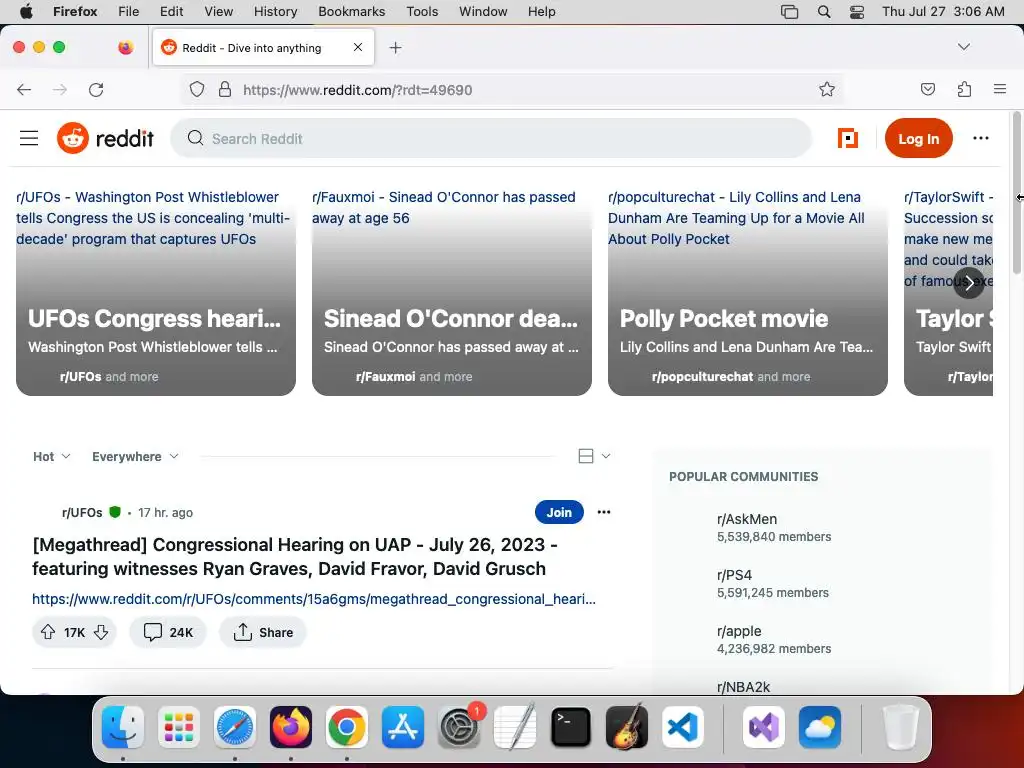Open Firefox File menu
This screenshot has height=768, width=1024.
click(129, 12)
